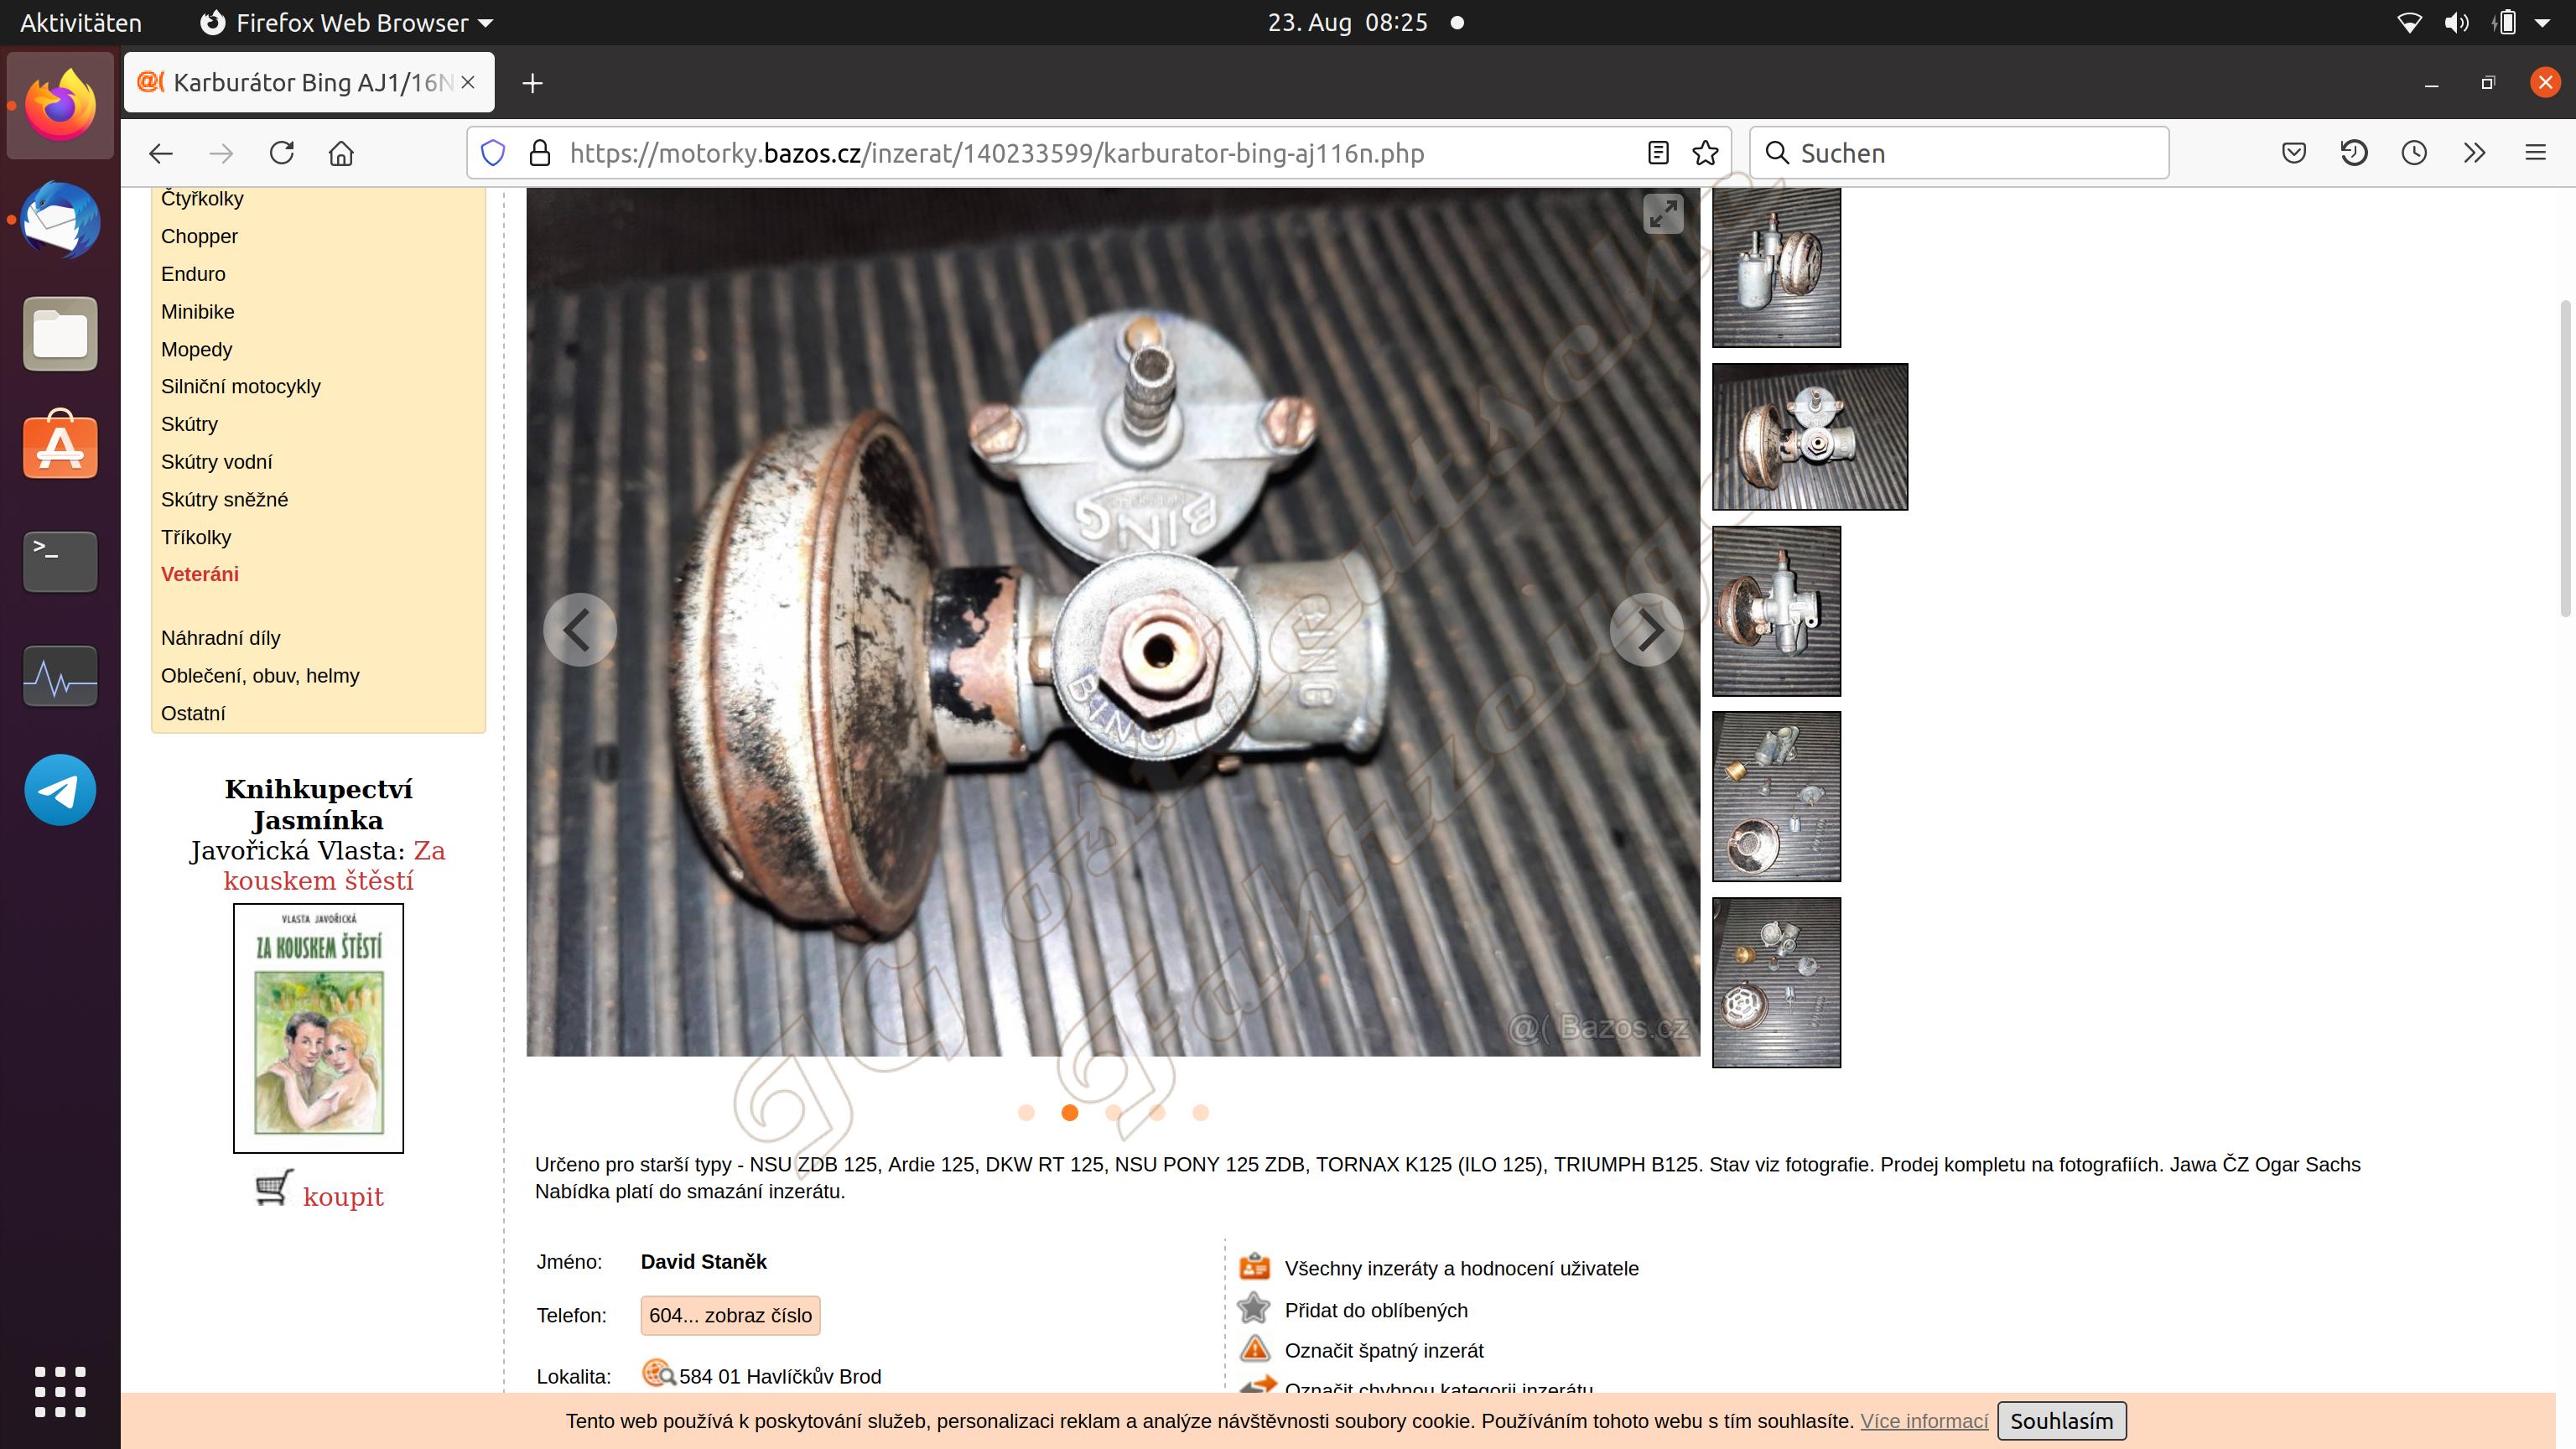Open system status menu arrow
Image resolution: width=2576 pixels, height=1449 pixels.
[x=2543, y=22]
